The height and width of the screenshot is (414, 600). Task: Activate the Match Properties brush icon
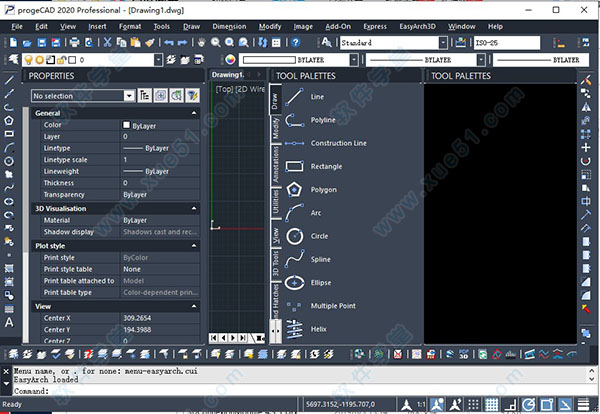click(x=150, y=42)
